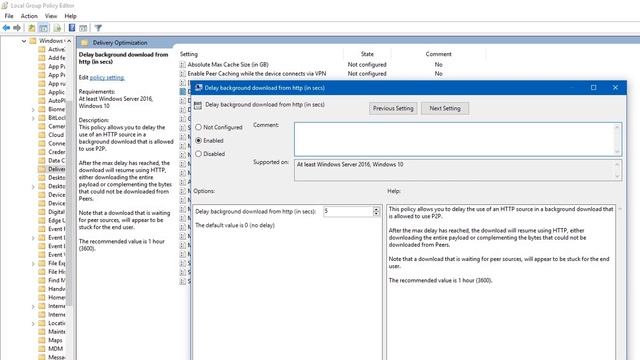Select Enable Peer Caching via VPN setting
Image resolution: width=640 pixels, height=360 pixels.
tap(257, 73)
